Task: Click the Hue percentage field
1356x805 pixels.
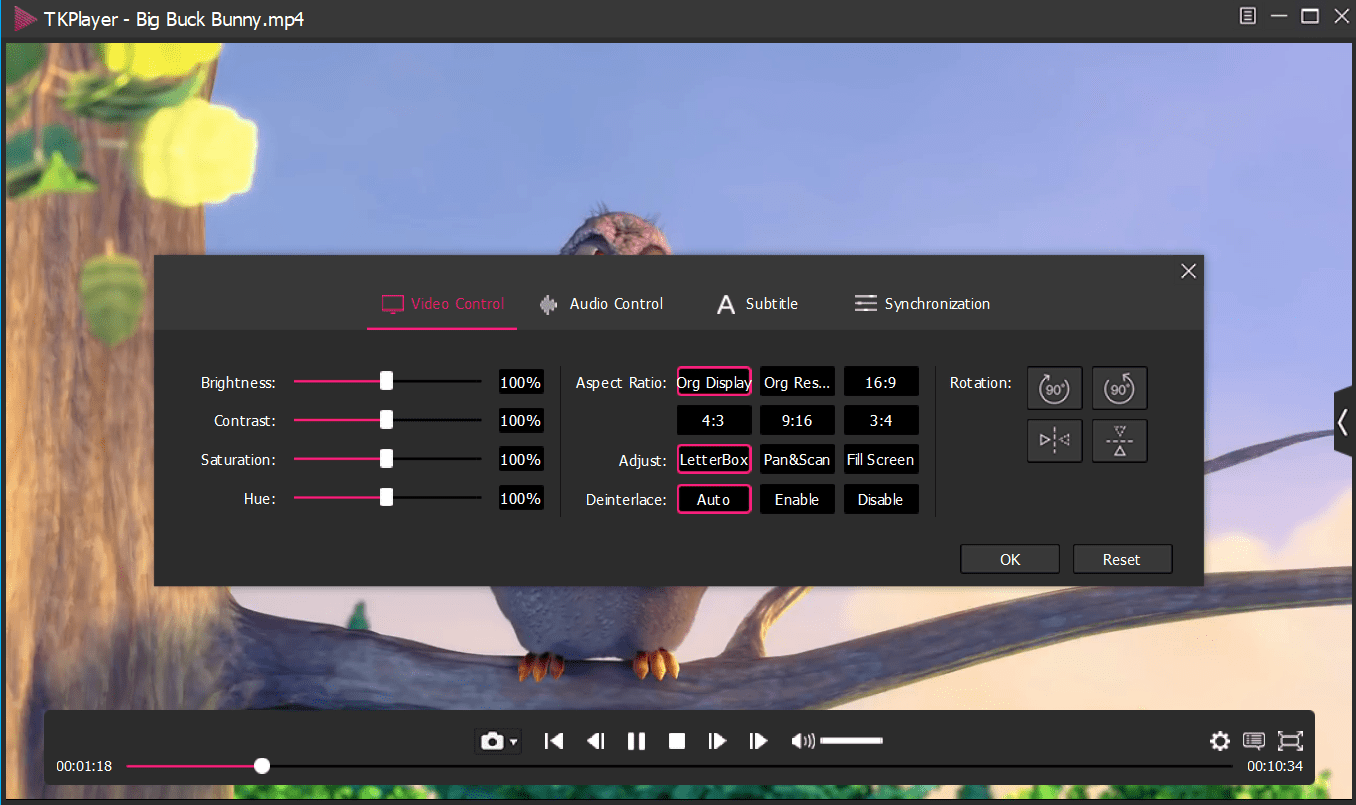Action: (x=521, y=498)
